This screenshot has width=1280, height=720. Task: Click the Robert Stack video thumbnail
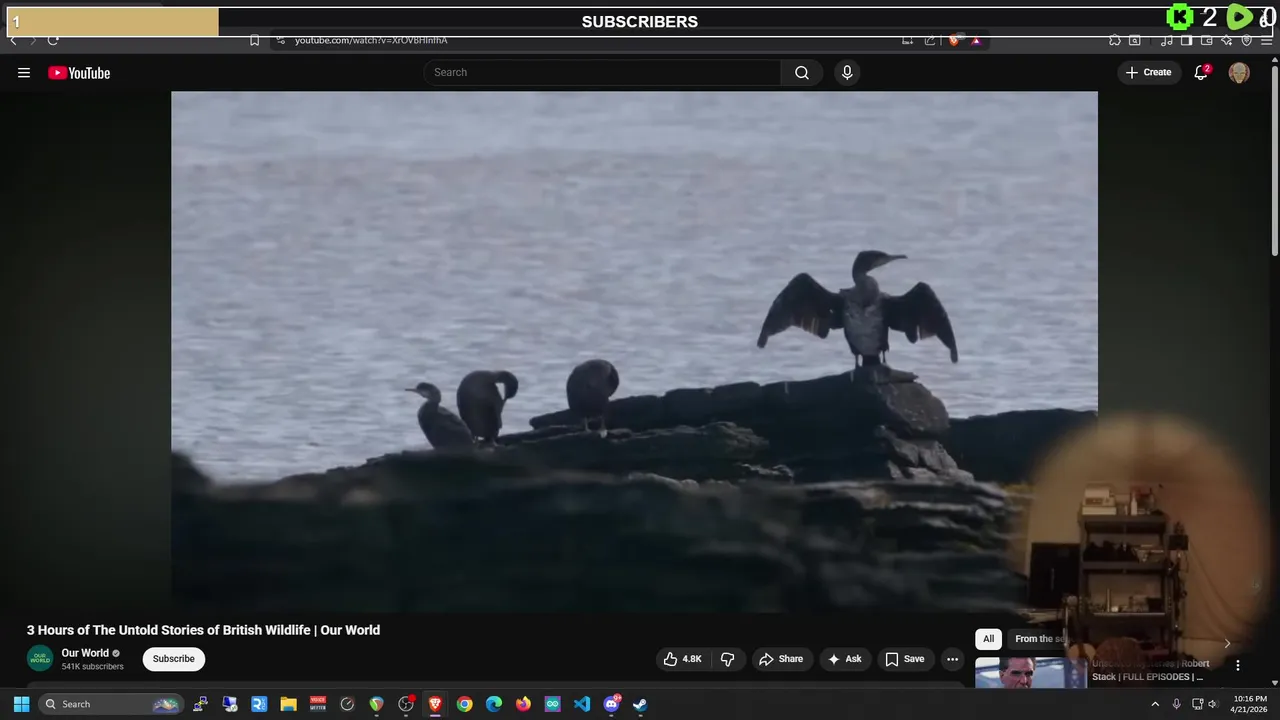[1030, 672]
